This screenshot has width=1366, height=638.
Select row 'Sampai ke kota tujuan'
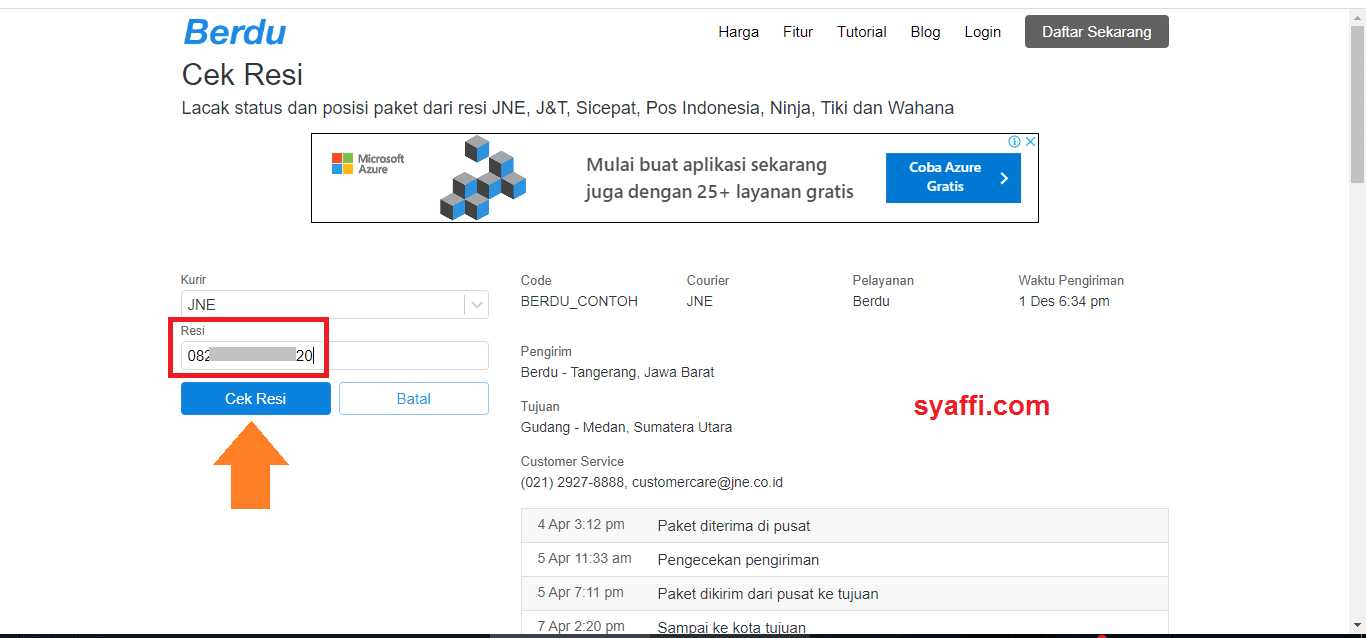(x=845, y=625)
